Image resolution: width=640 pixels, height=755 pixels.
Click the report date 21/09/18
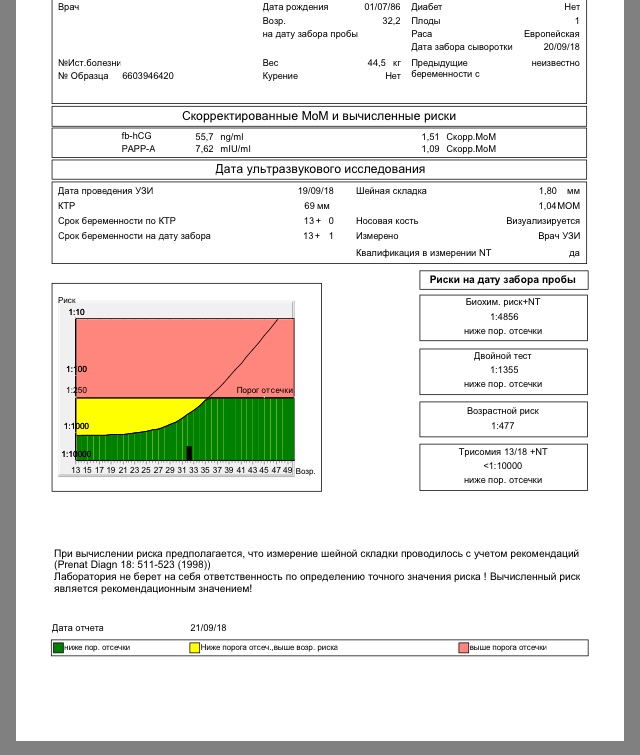[x=208, y=628]
